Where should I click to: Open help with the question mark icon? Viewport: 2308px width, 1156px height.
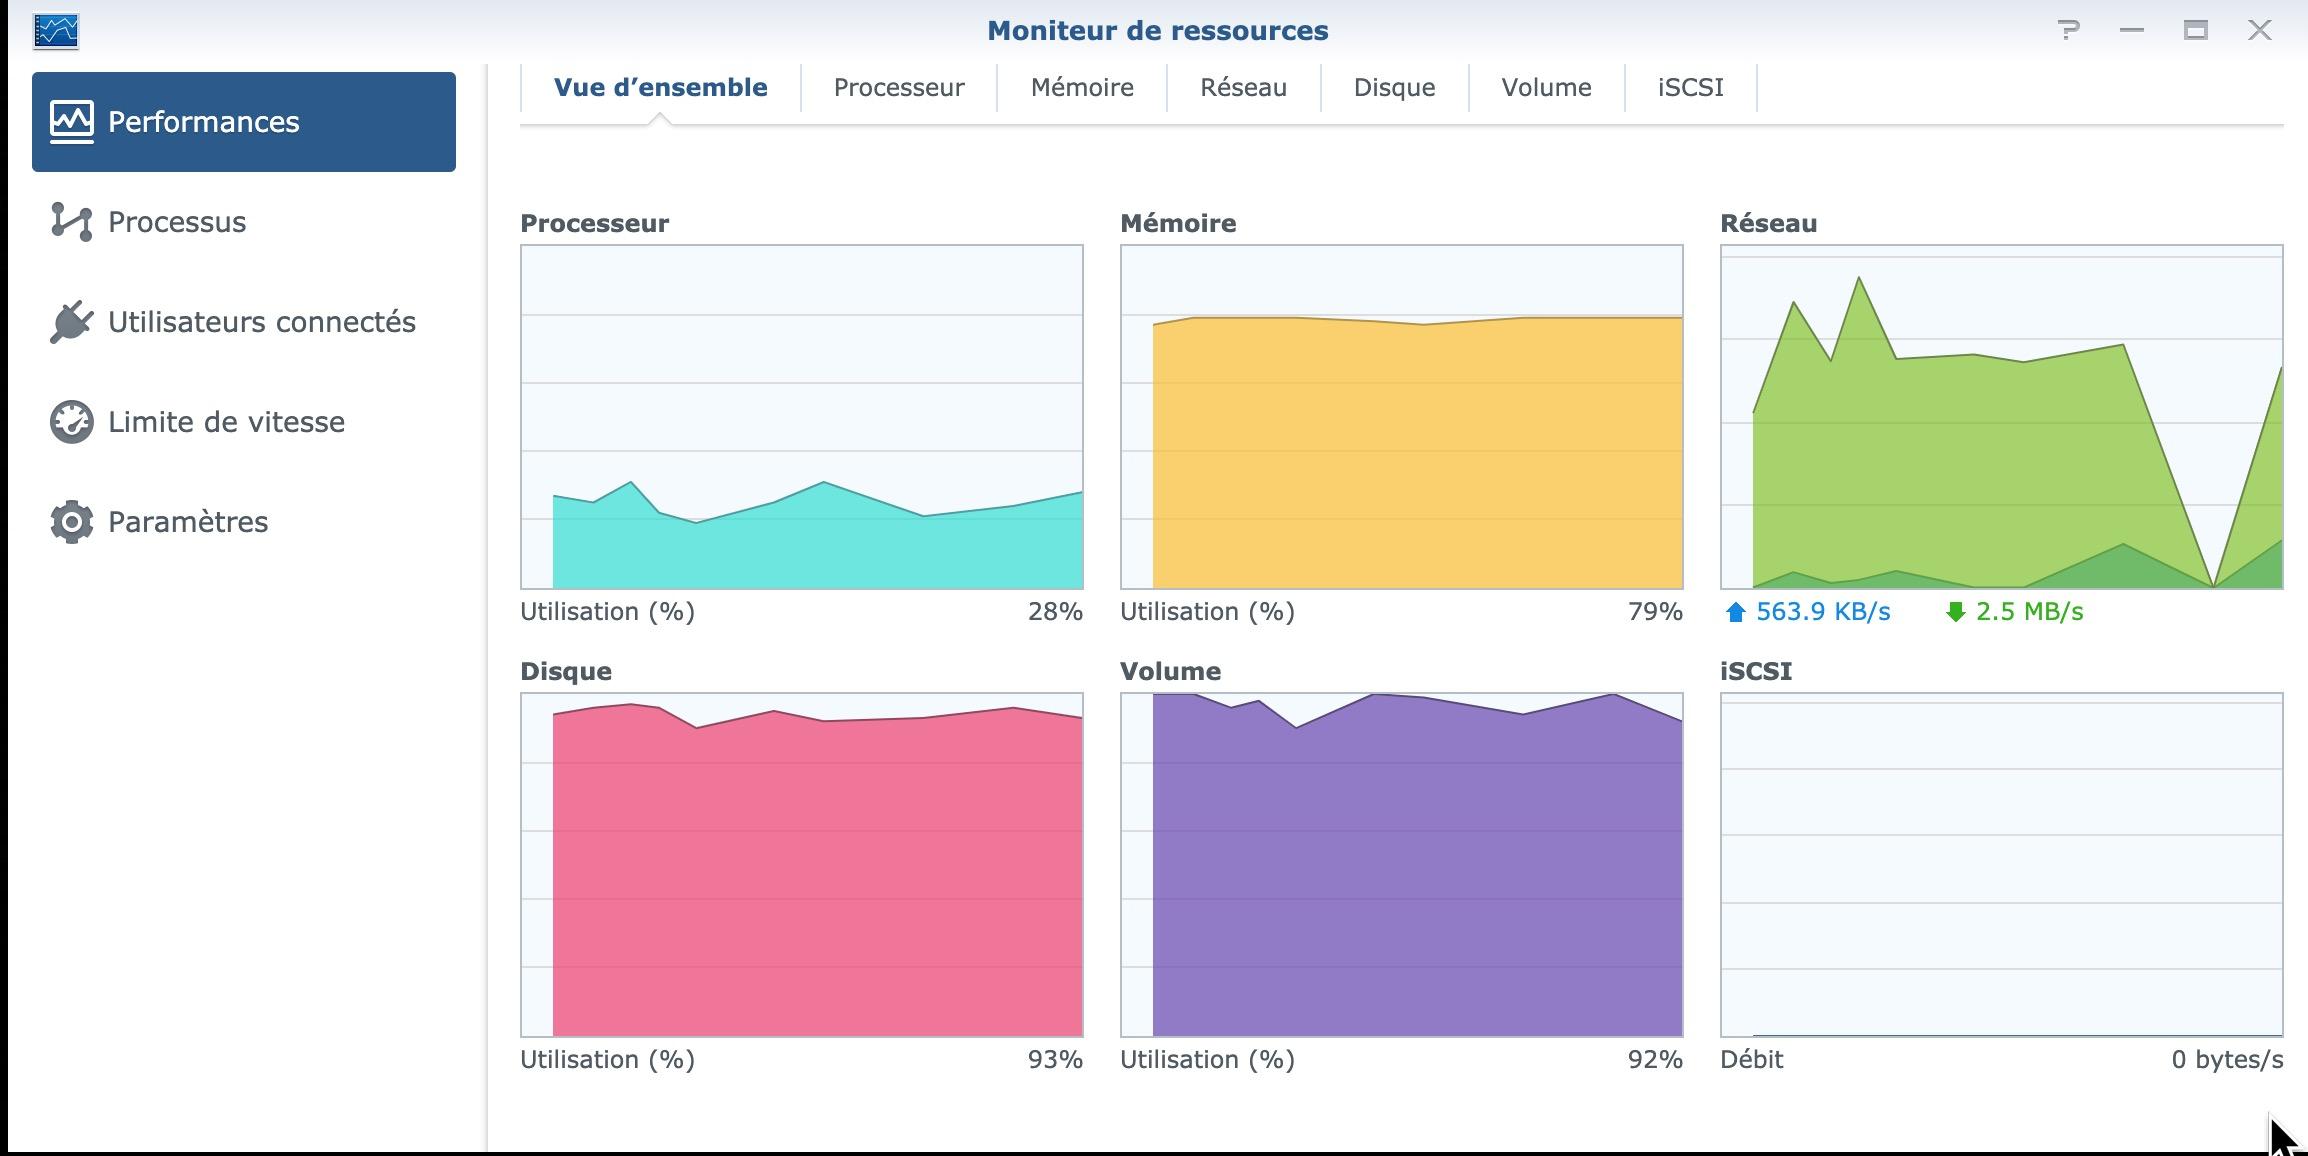pos(2069,30)
